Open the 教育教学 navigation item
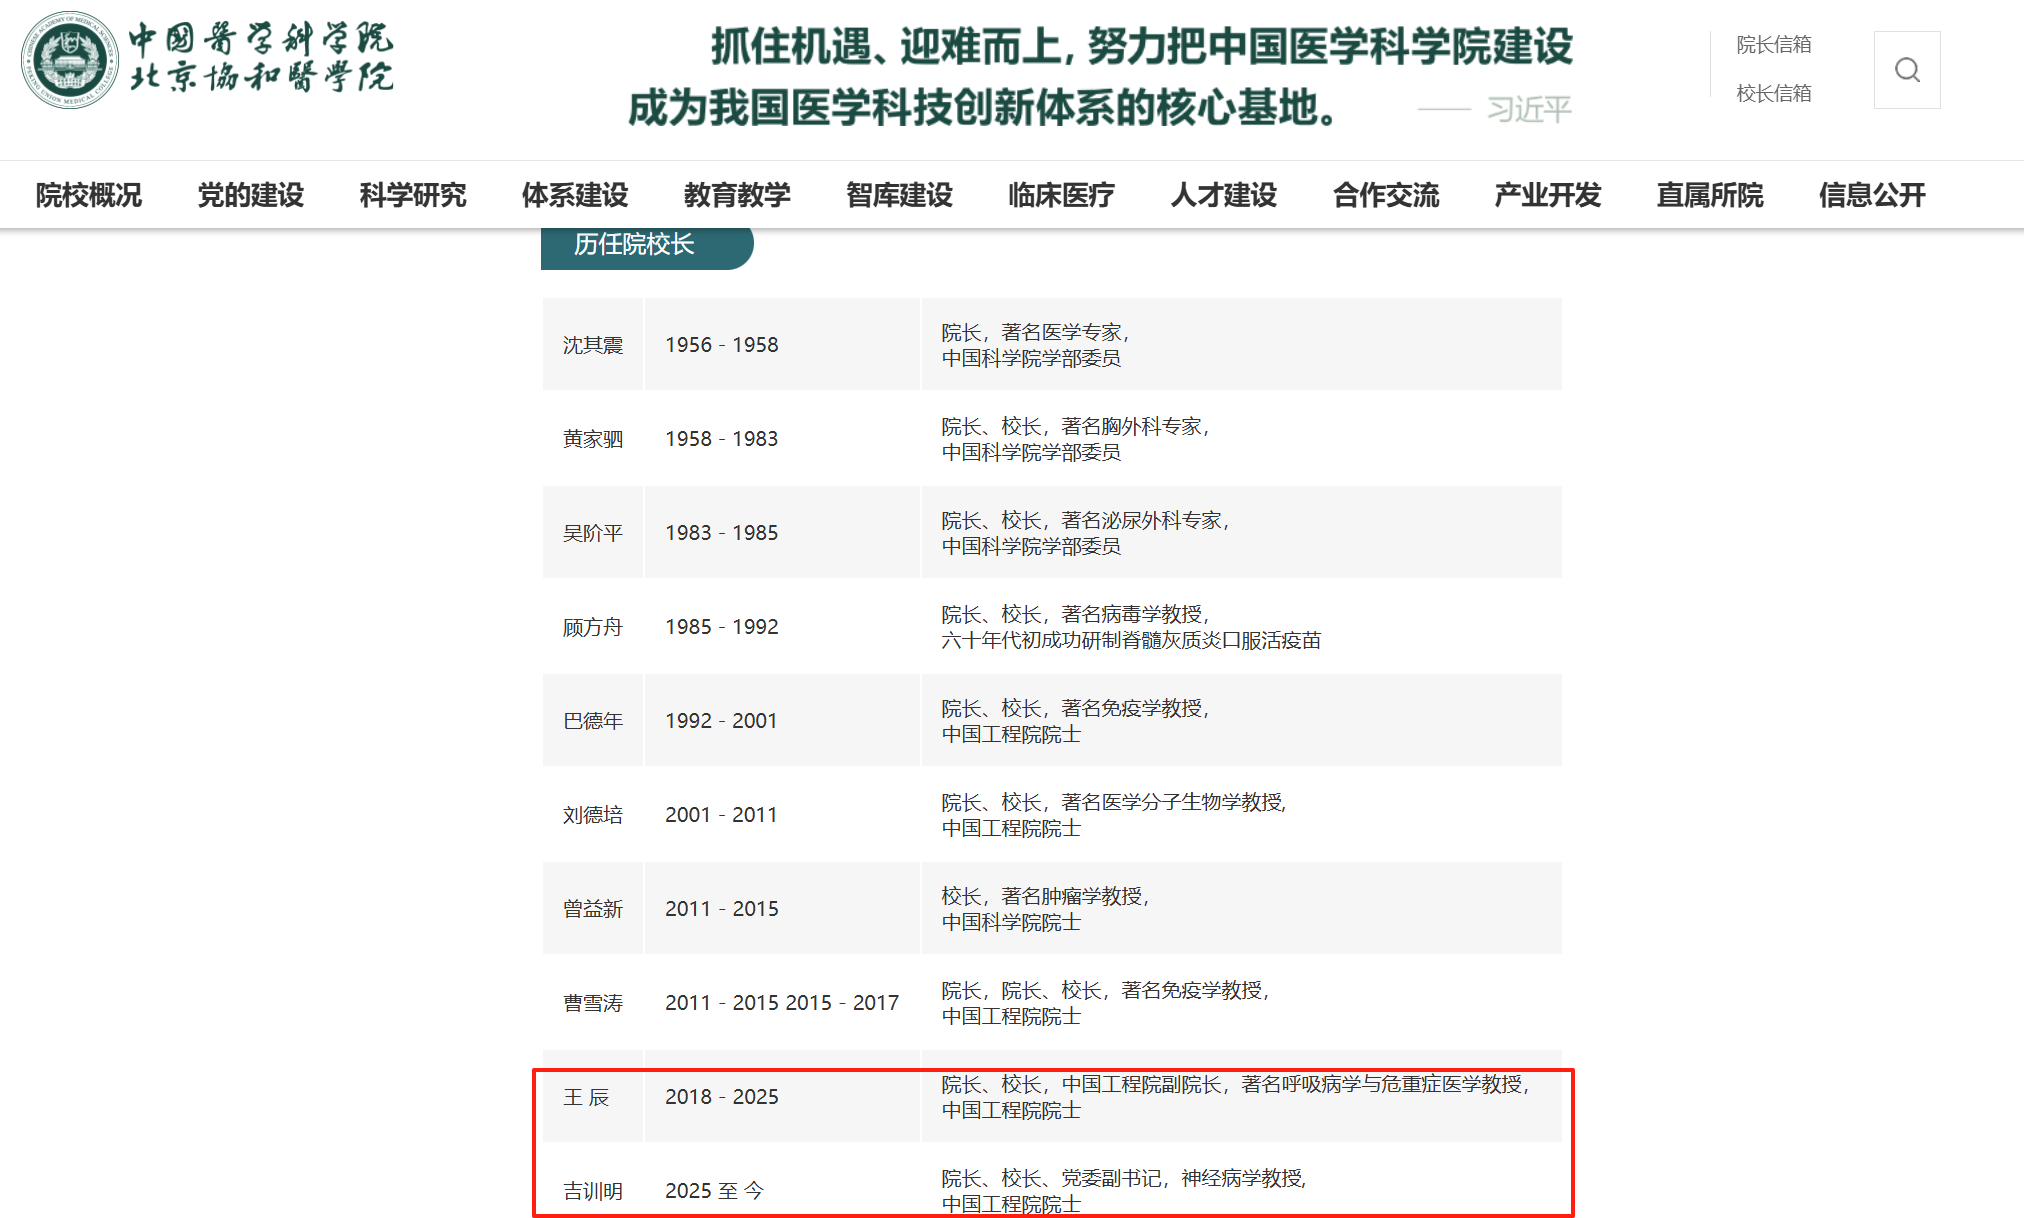This screenshot has height=1218, width=2024. 737,195
